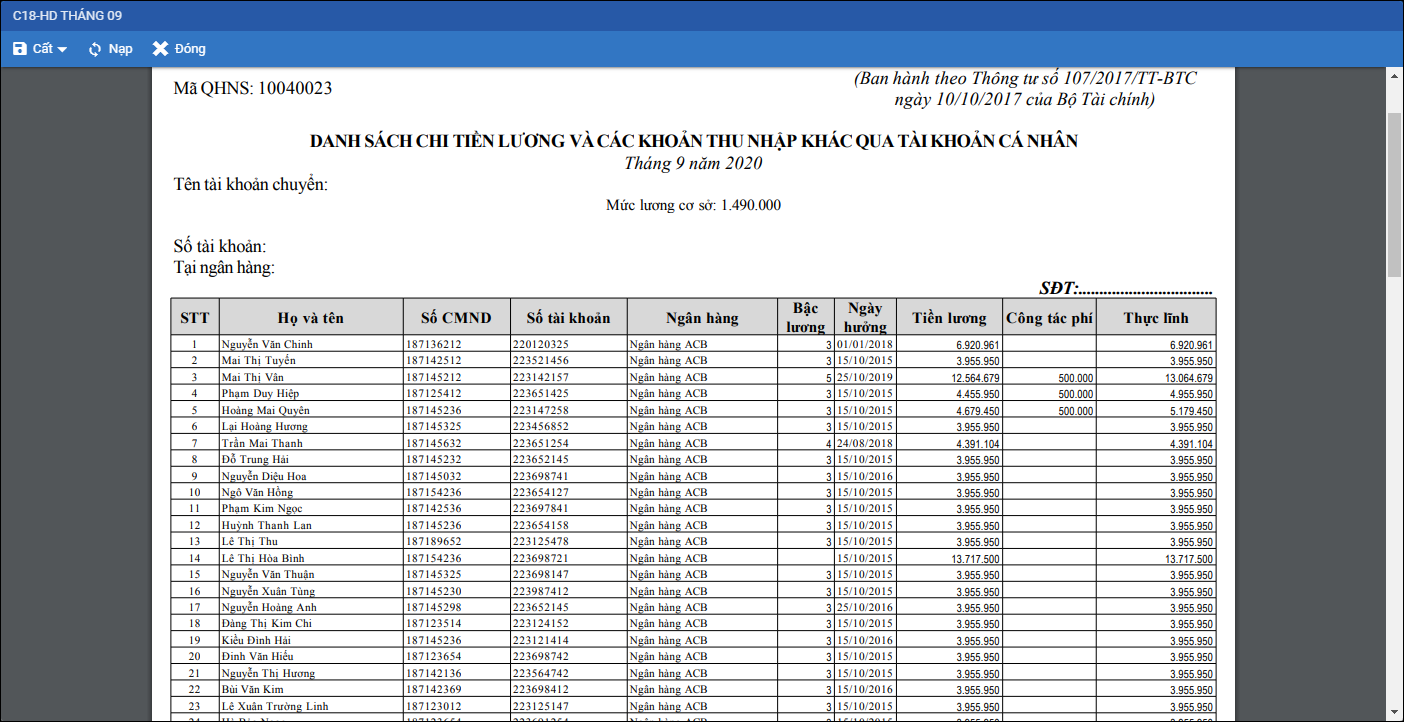Click the reload icon beside Nạp
1404x722 pixels.
(95, 49)
